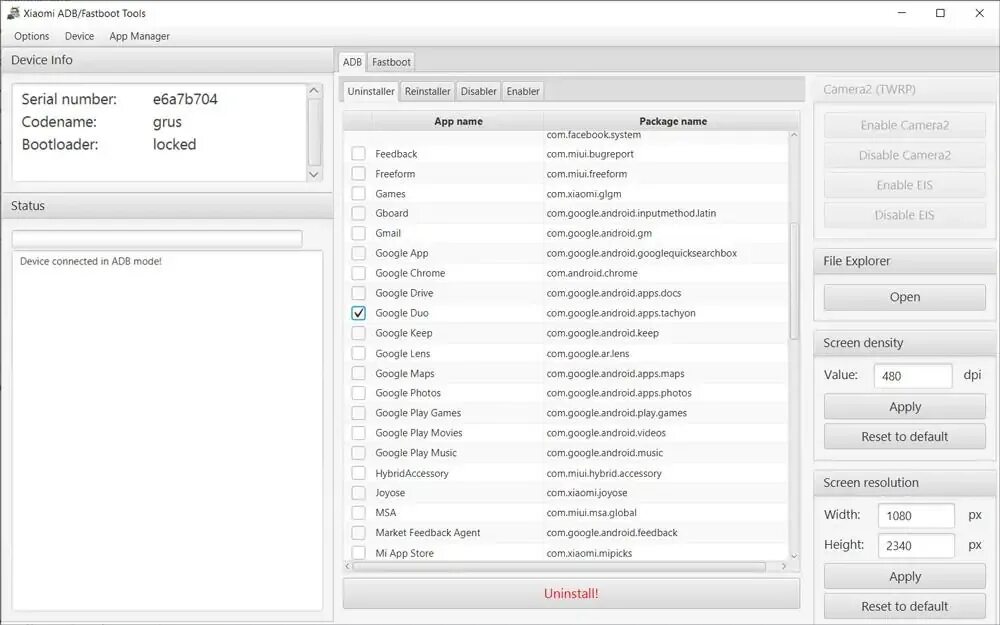Check the Freeform app checkbox
Viewport: 1000px width, 625px height.
pos(358,173)
